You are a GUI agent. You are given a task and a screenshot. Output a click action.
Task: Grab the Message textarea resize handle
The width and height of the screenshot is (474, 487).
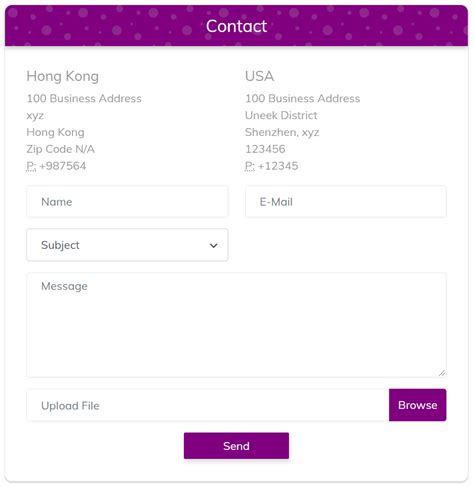442,373
